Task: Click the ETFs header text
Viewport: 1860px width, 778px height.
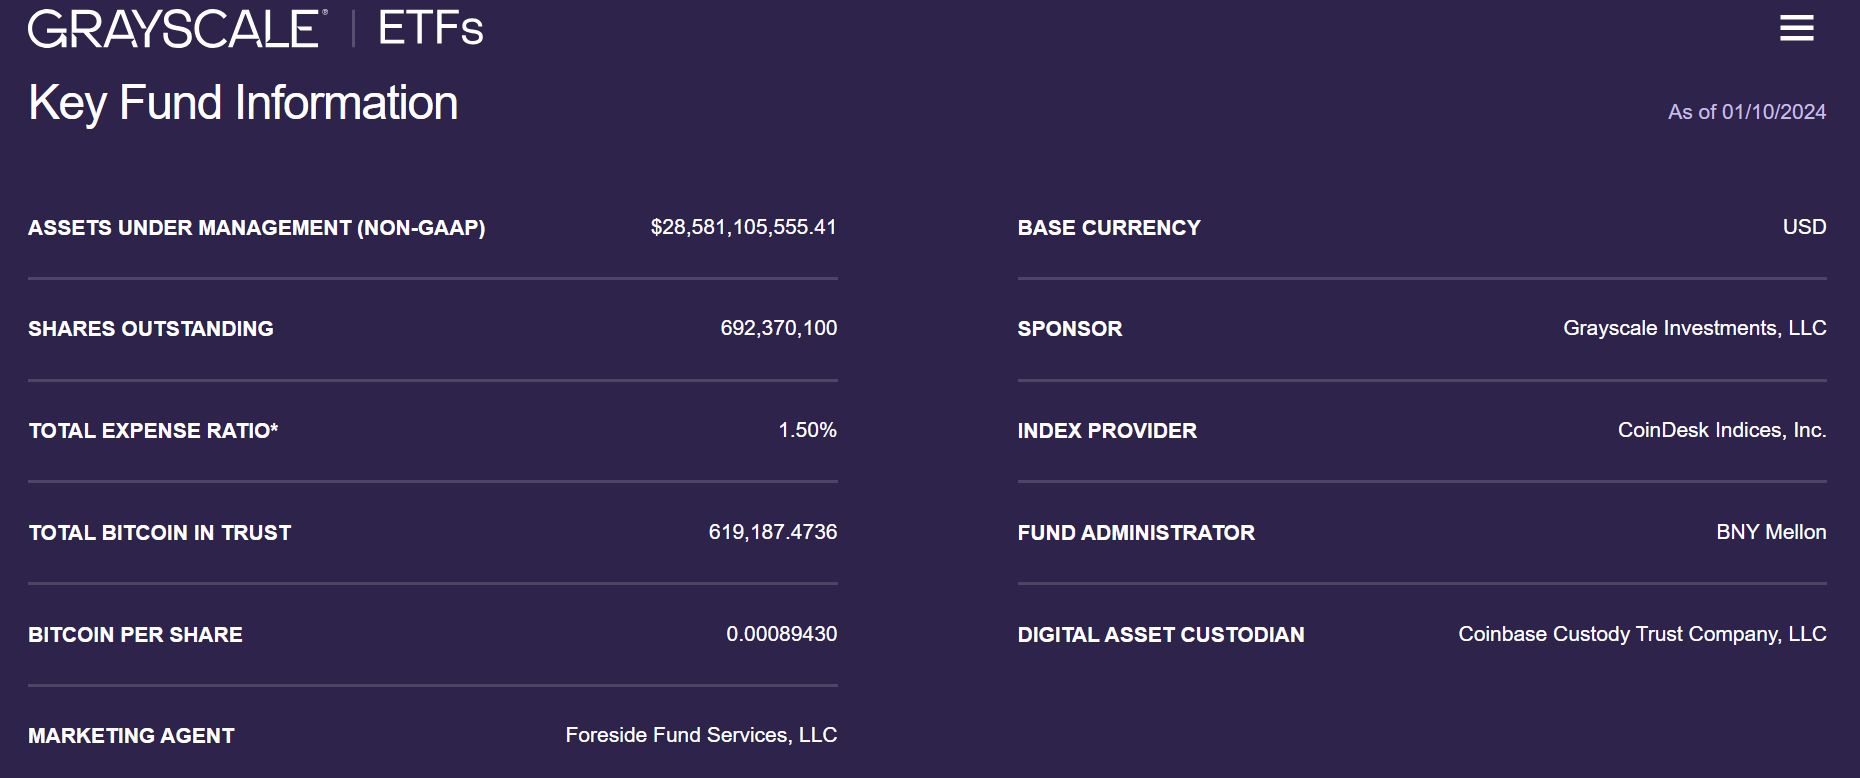Action: pyautogui.click(x=430, y=28)
